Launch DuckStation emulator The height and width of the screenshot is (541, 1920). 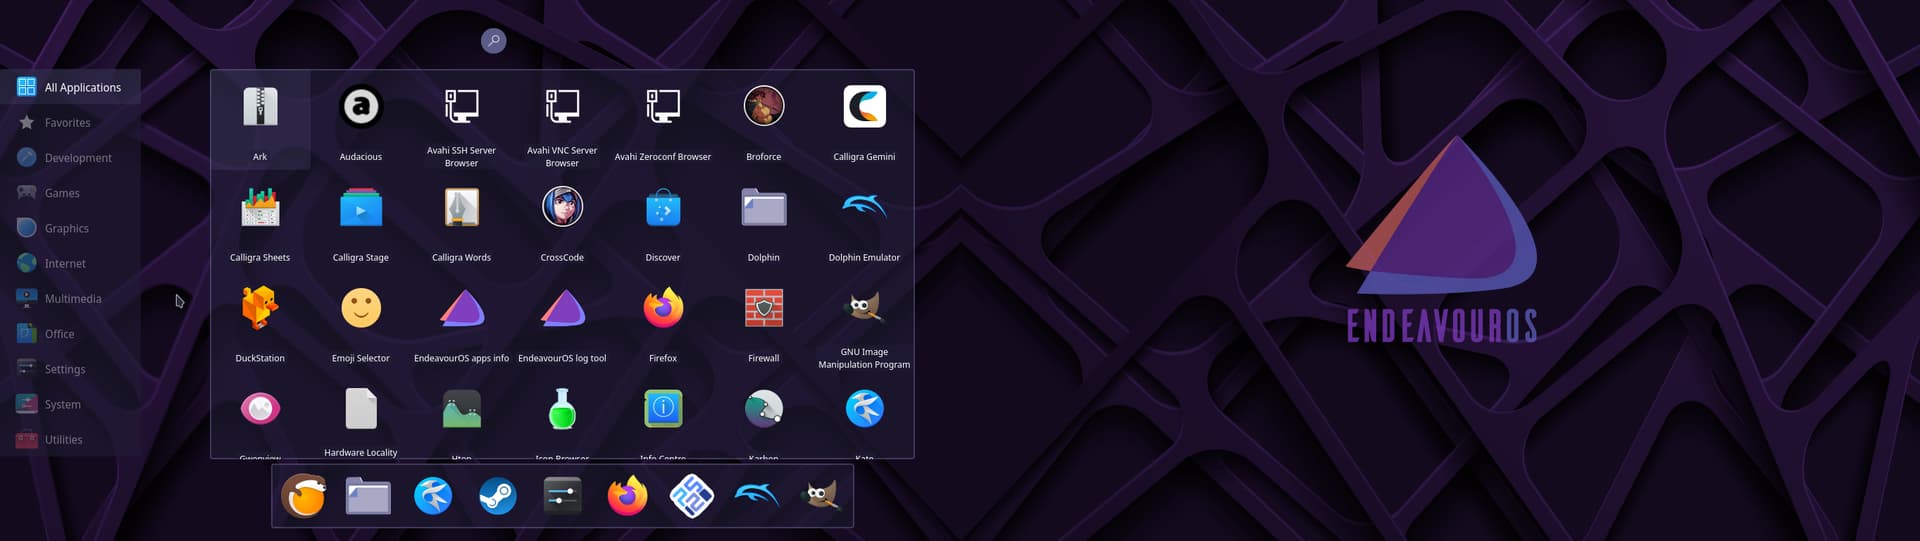pyautogui.click(x=260, y=322)
